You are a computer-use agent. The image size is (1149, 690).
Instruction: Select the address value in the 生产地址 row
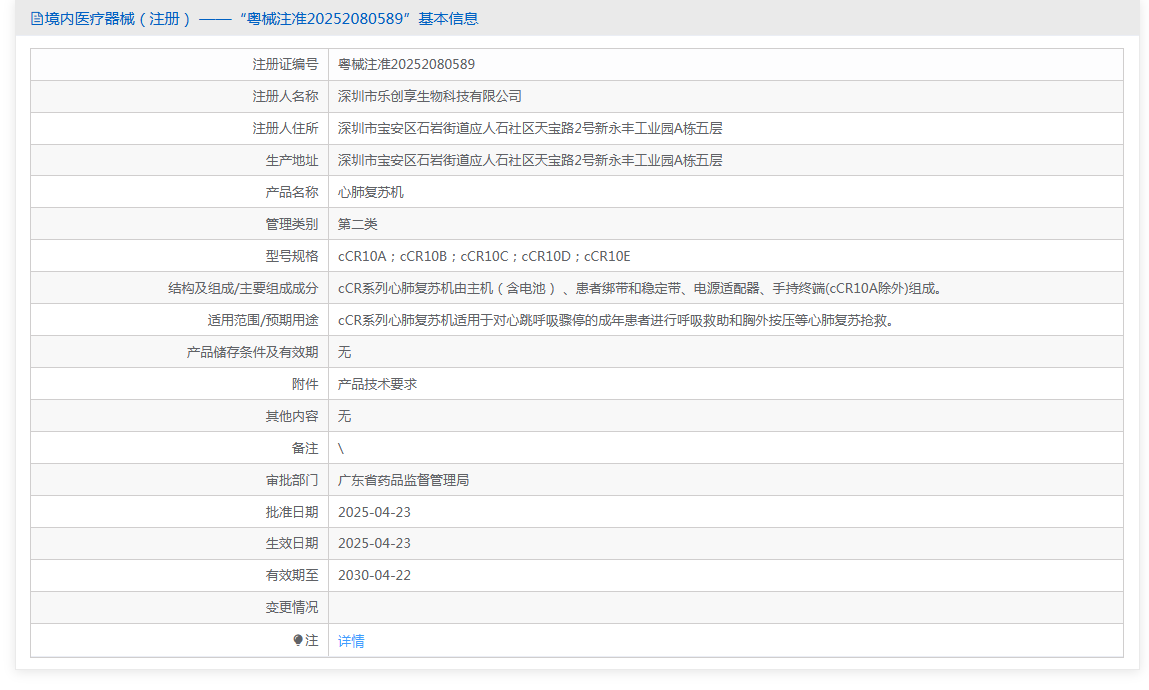530,160
